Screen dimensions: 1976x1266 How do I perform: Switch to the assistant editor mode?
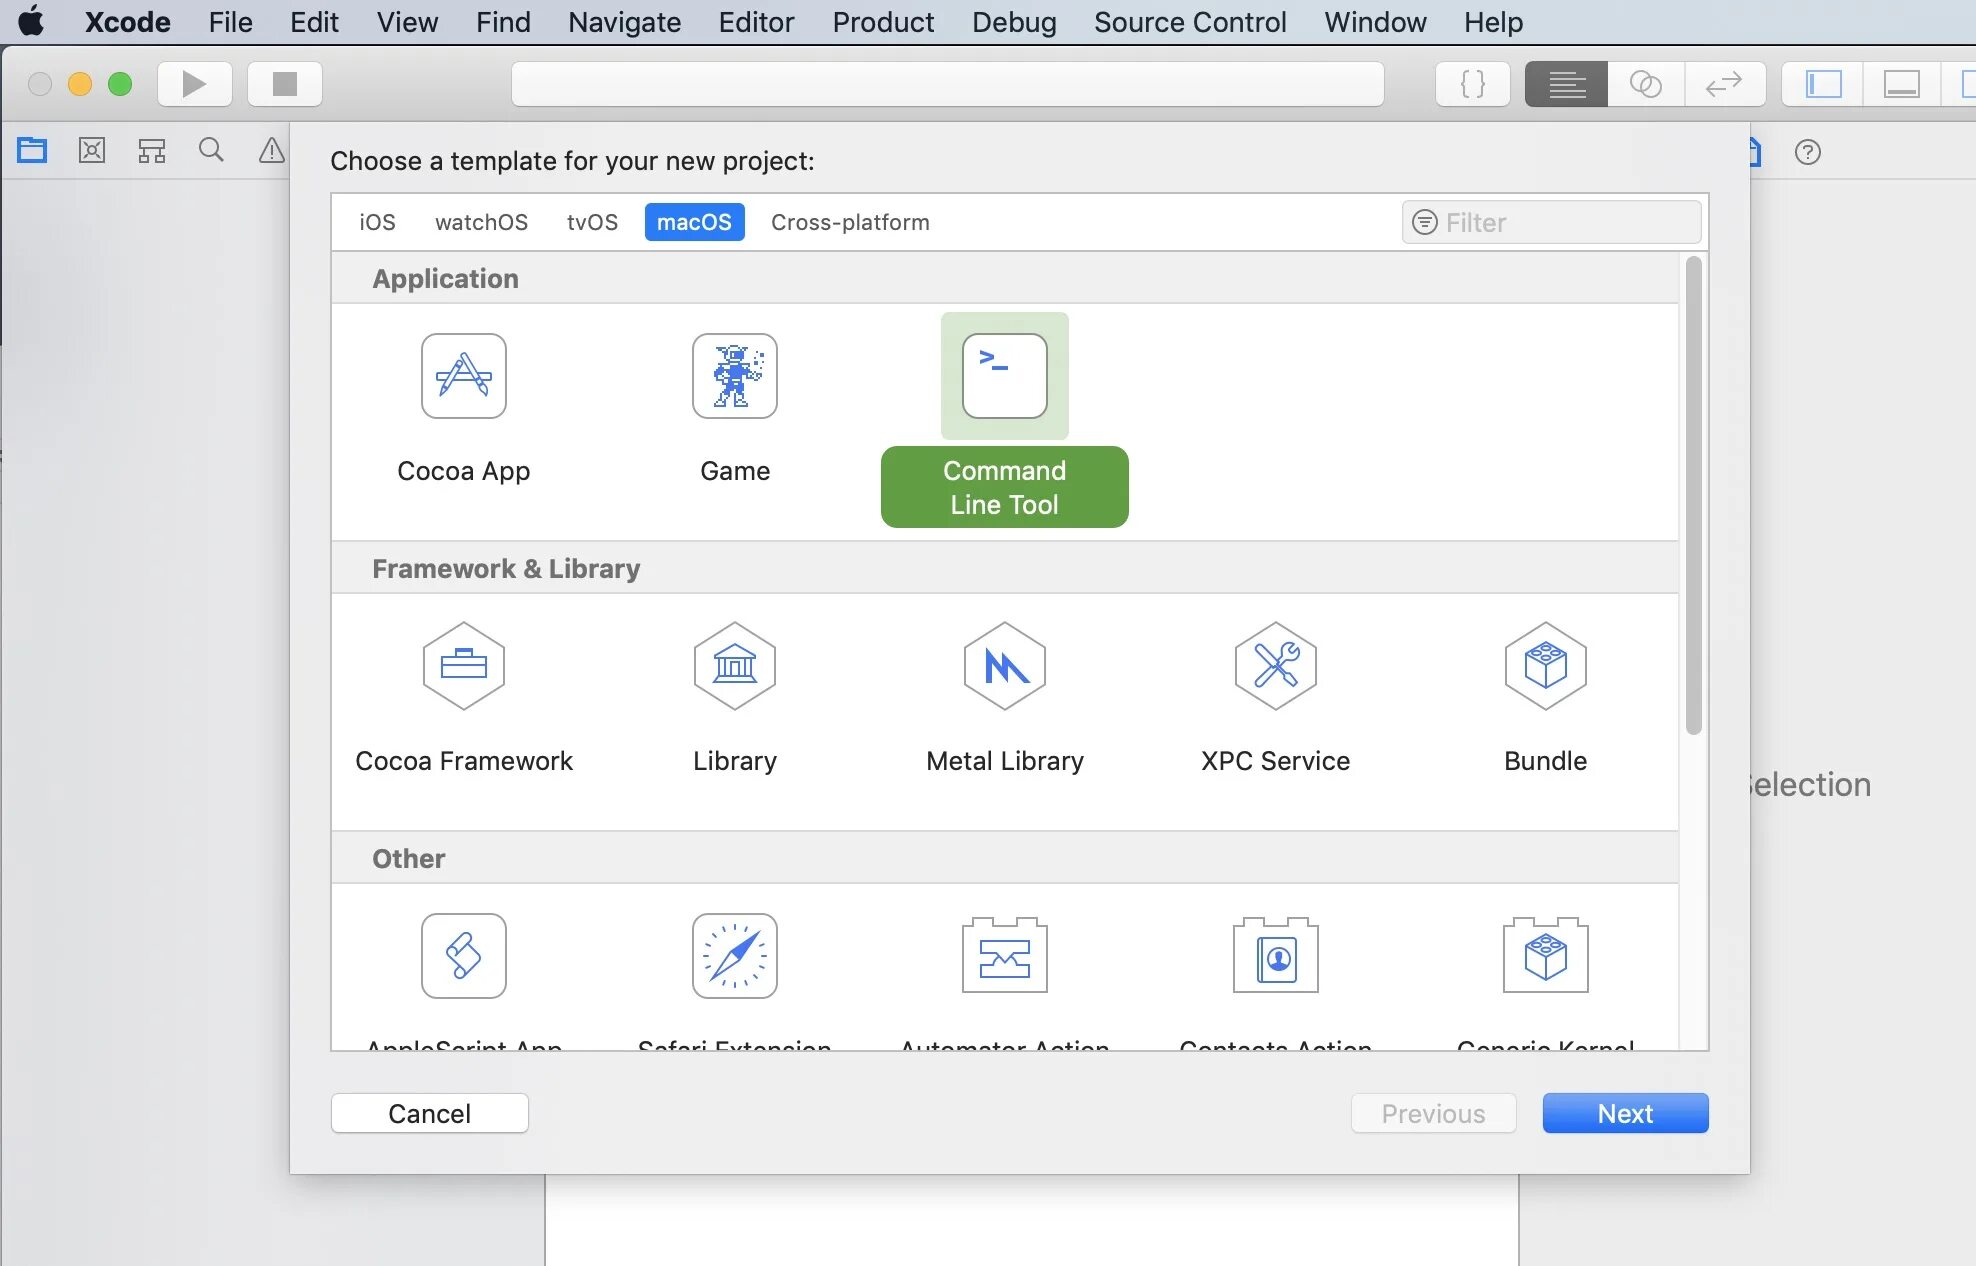click(1645, 84)
